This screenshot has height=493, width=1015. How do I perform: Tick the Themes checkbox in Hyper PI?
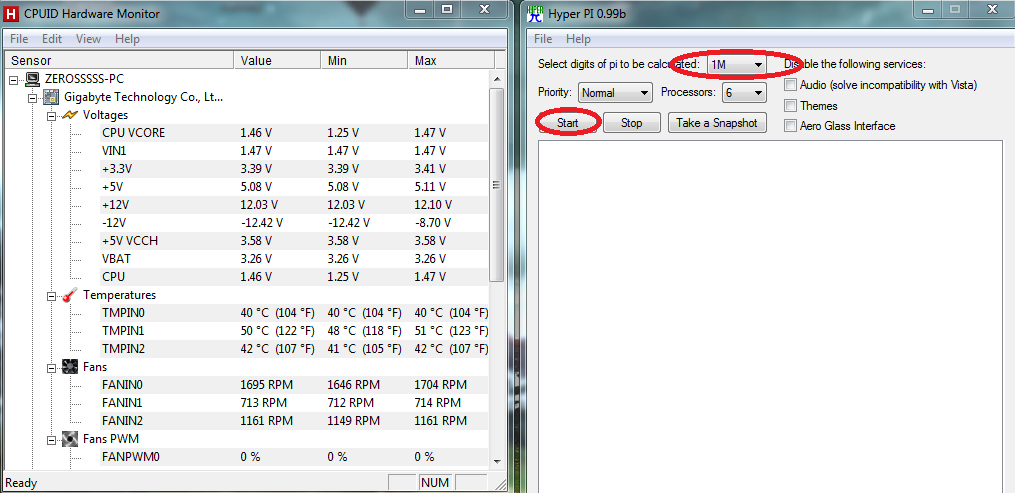coord(790,105)
